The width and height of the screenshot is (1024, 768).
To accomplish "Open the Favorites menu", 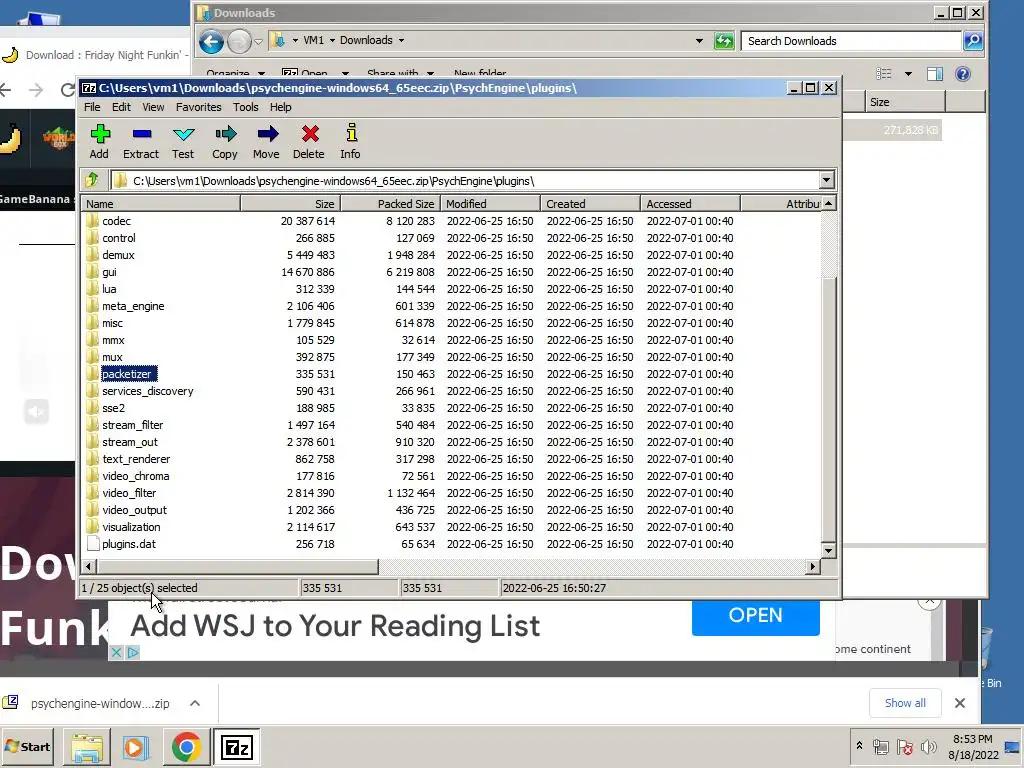I will click(199, 107).
